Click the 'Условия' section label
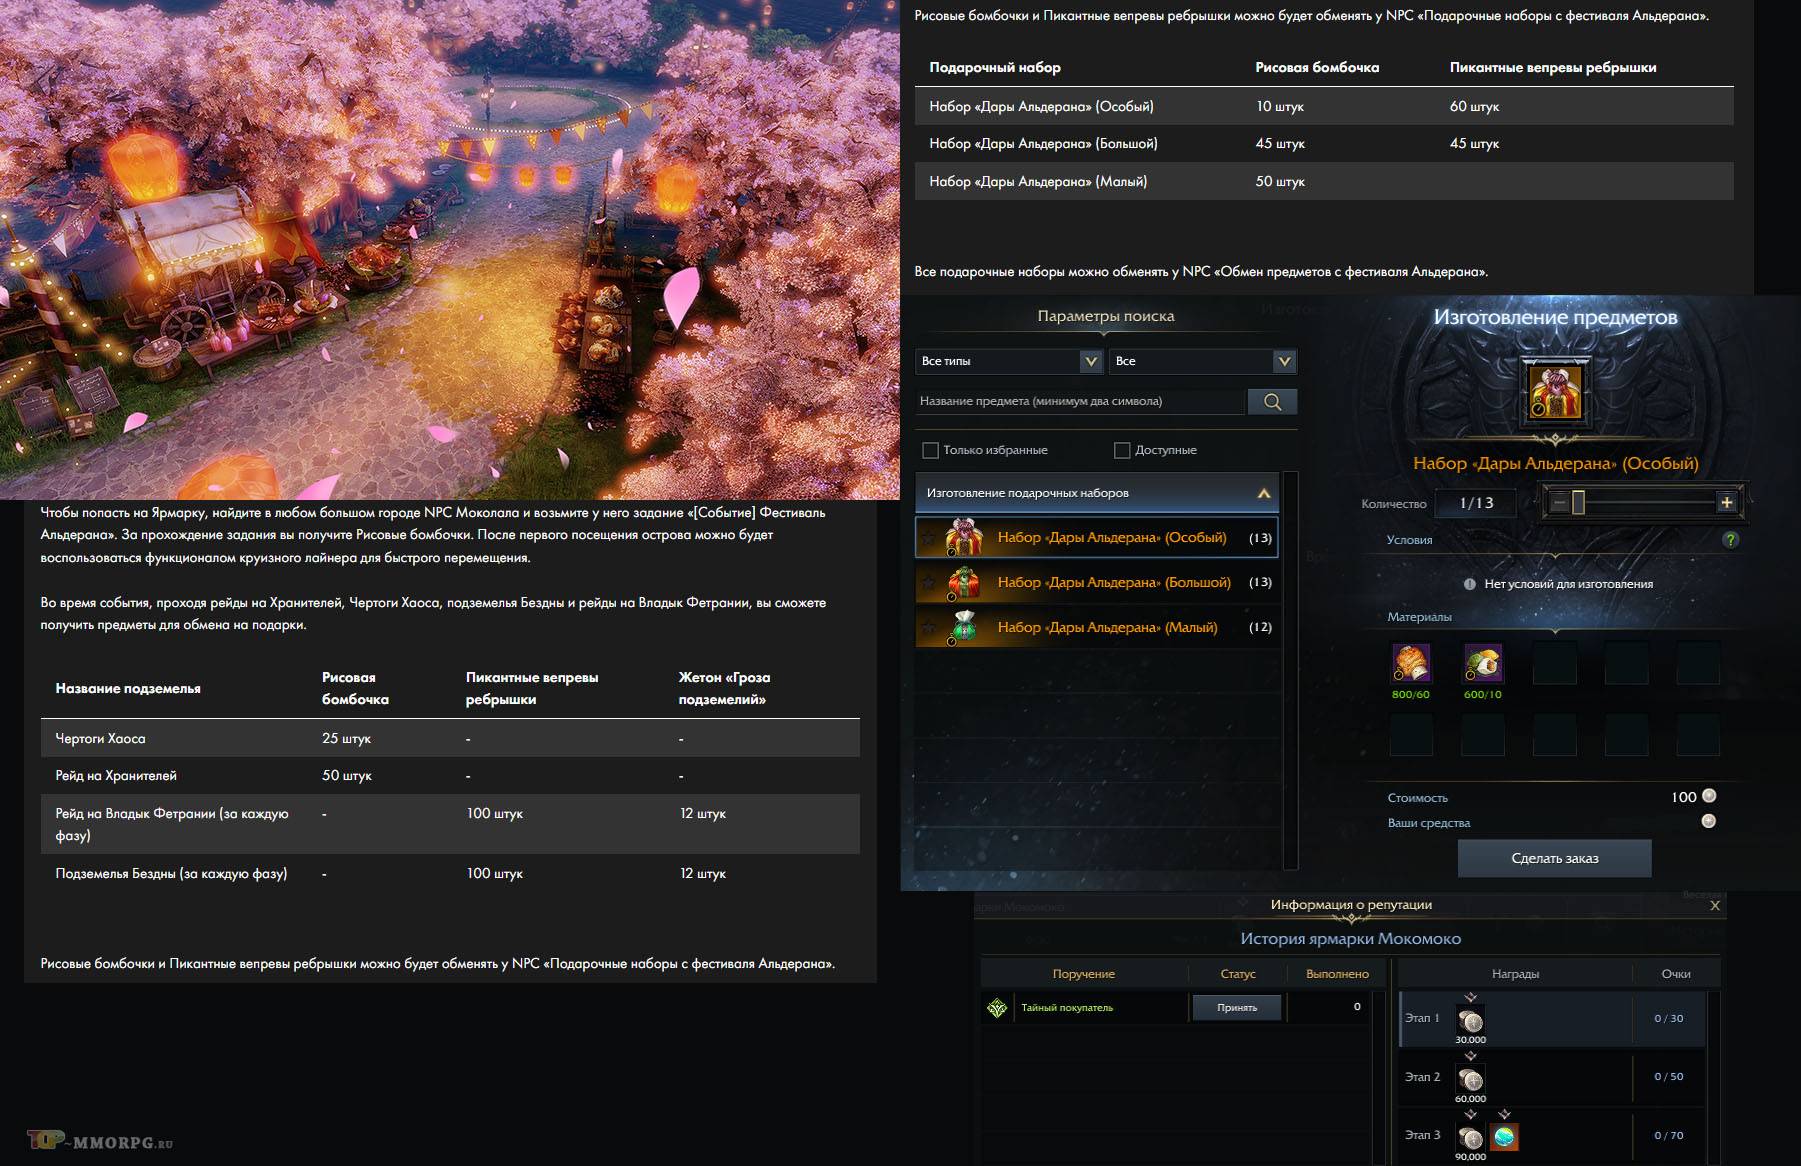 point(1409,540)
